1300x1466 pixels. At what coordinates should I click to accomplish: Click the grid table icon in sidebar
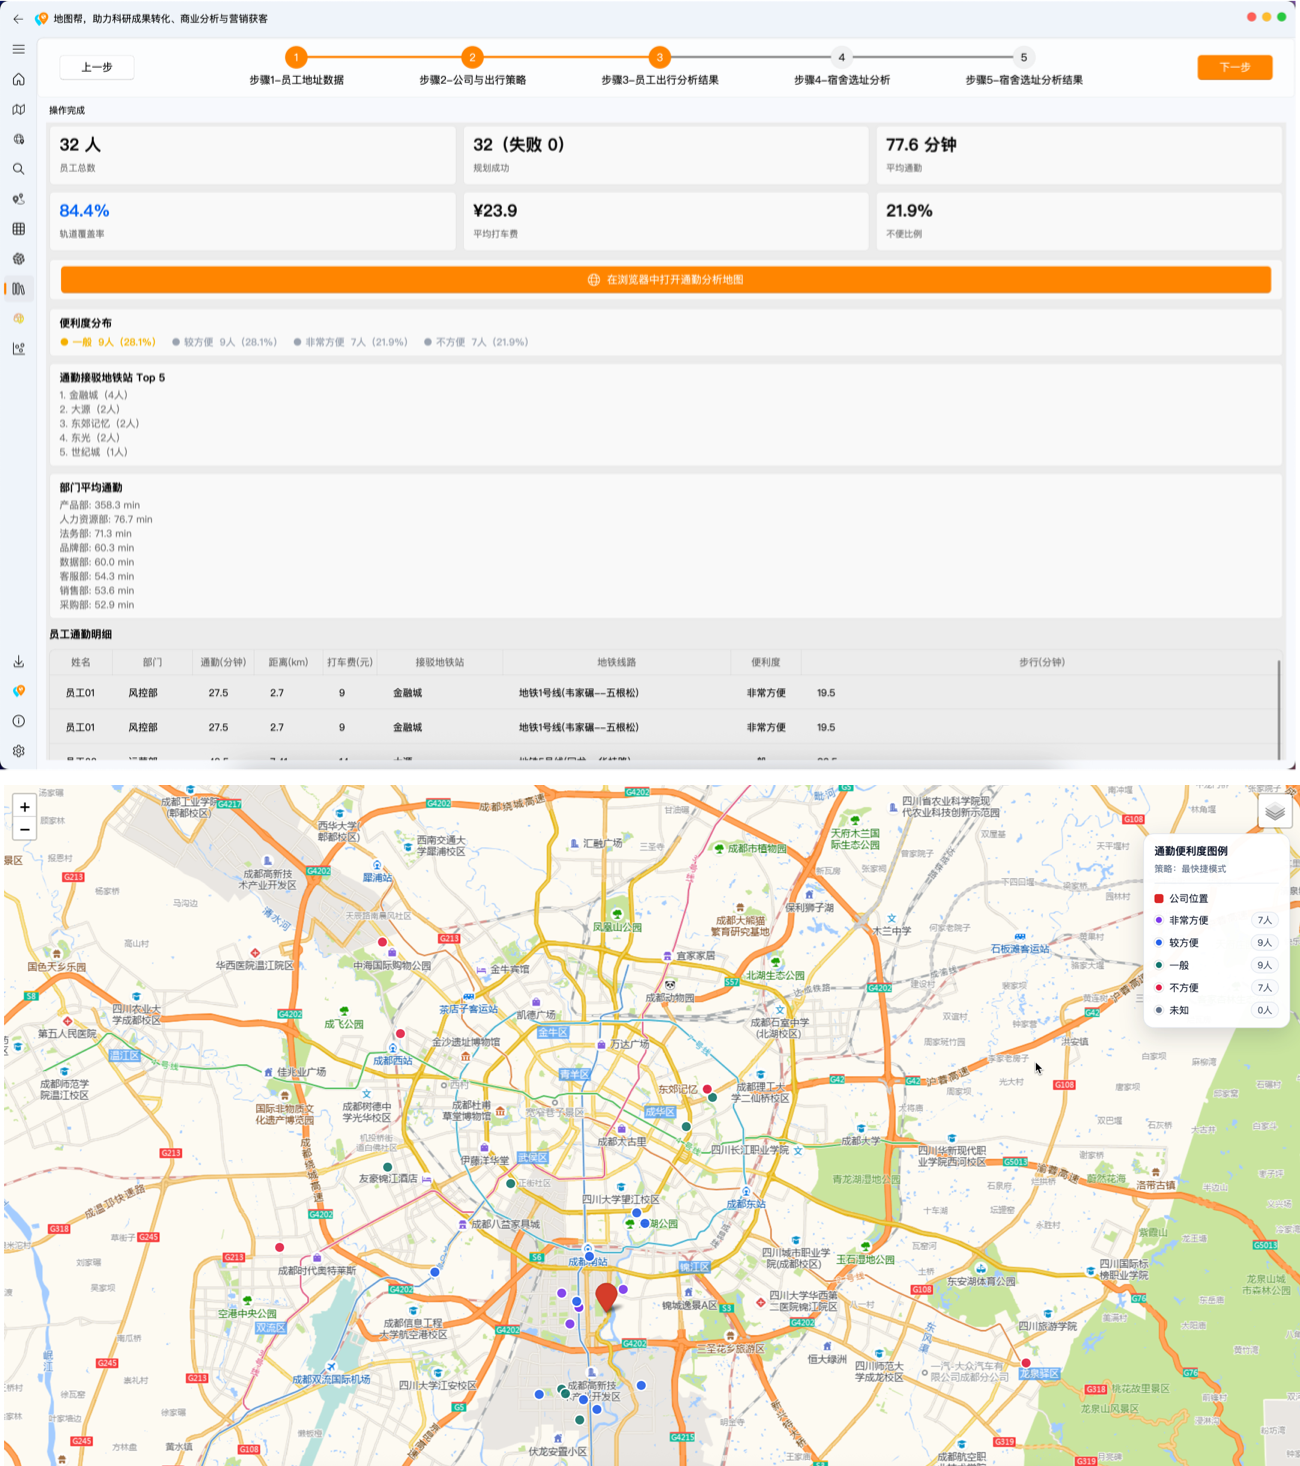point(18,229)
